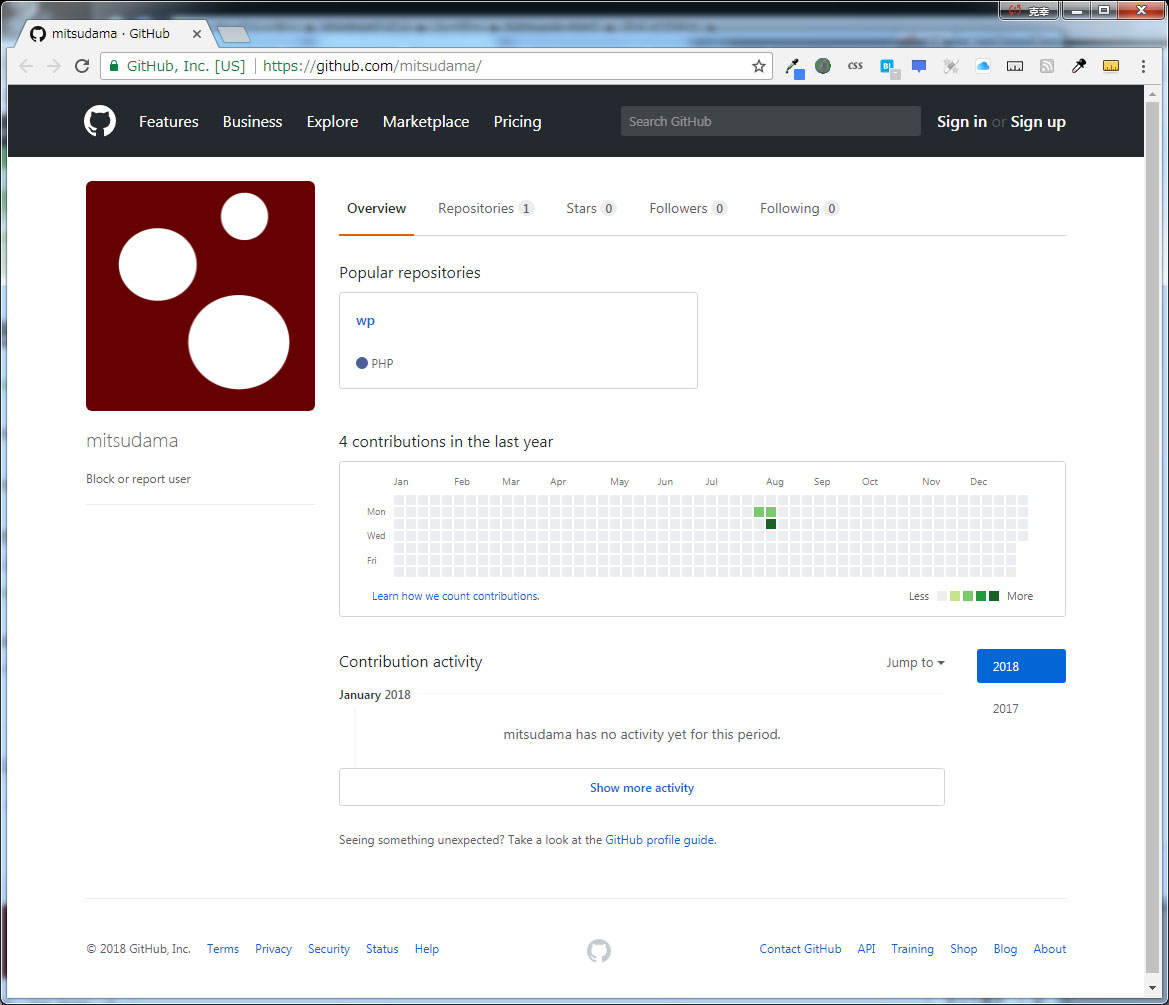Open a new browser tab
Screen dimensions: 1169x1005
coord(233,34)
